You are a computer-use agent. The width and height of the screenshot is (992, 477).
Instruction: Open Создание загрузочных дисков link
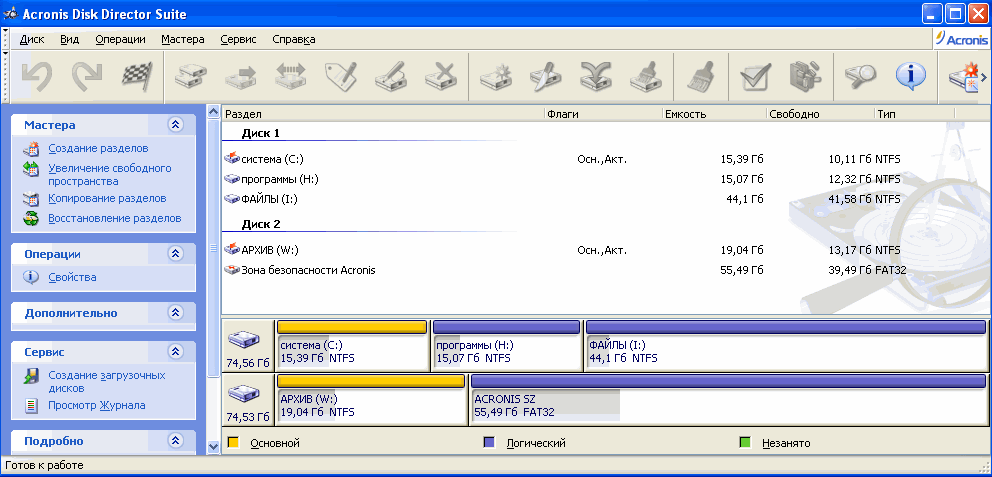point(107,381)
